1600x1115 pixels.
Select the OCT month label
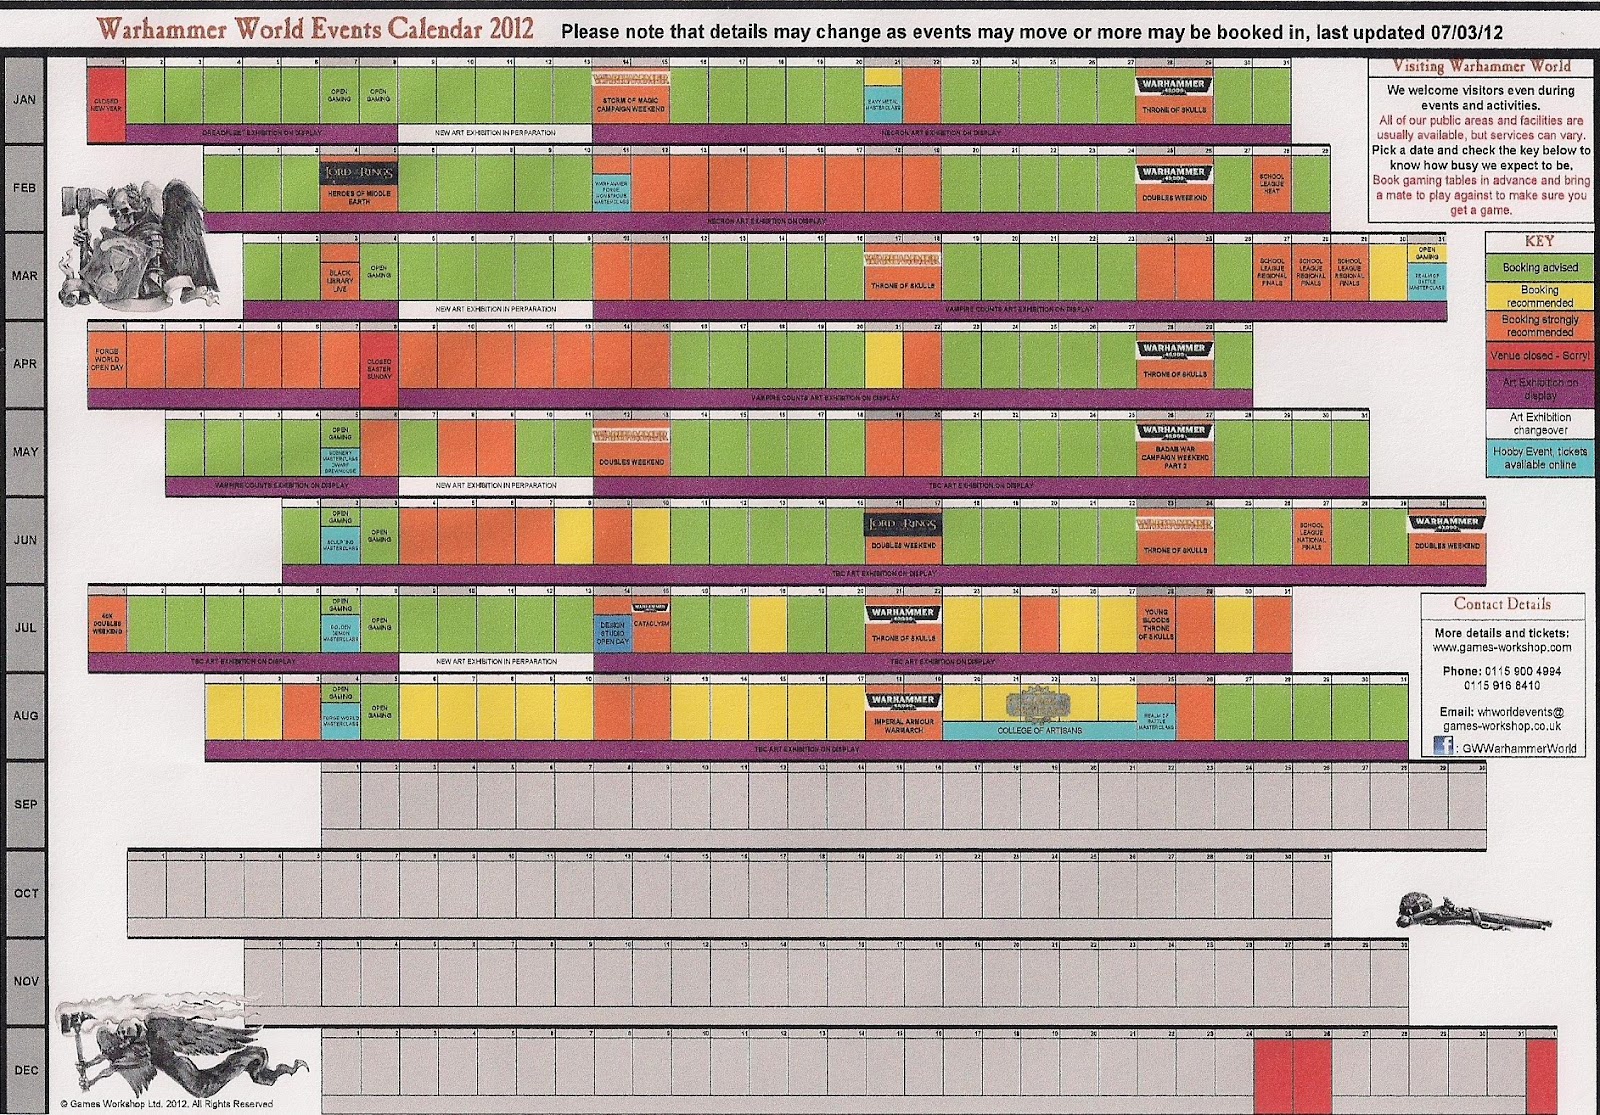point(24,893)
